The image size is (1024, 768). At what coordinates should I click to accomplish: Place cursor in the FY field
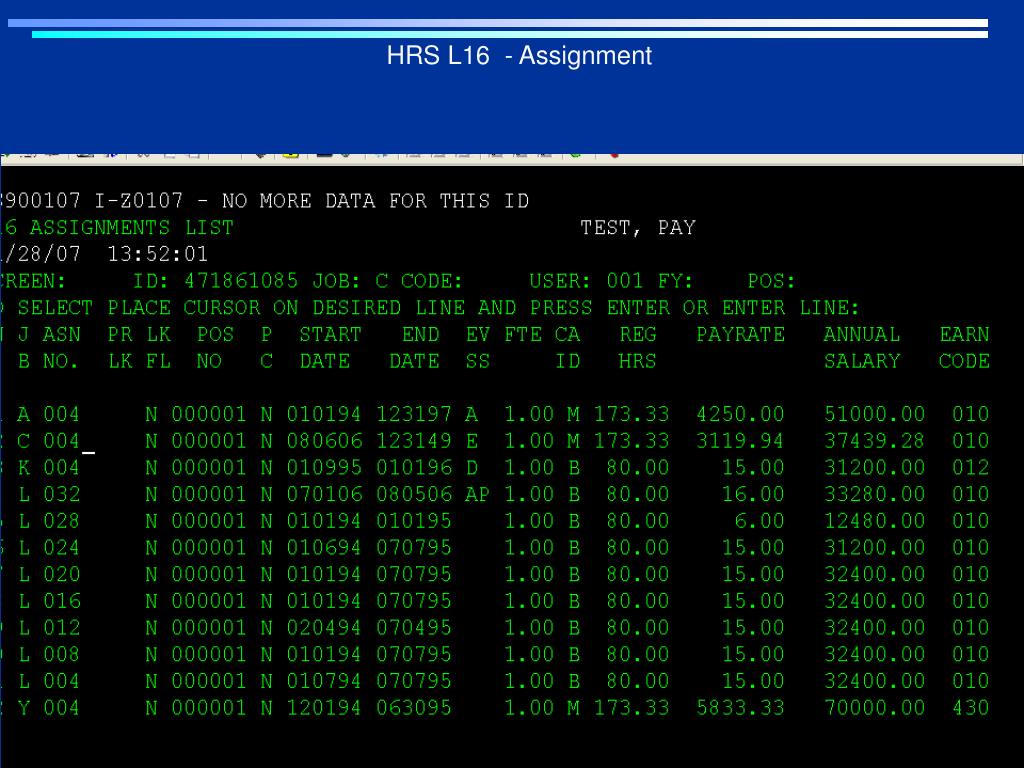click(x=718, y=281)
